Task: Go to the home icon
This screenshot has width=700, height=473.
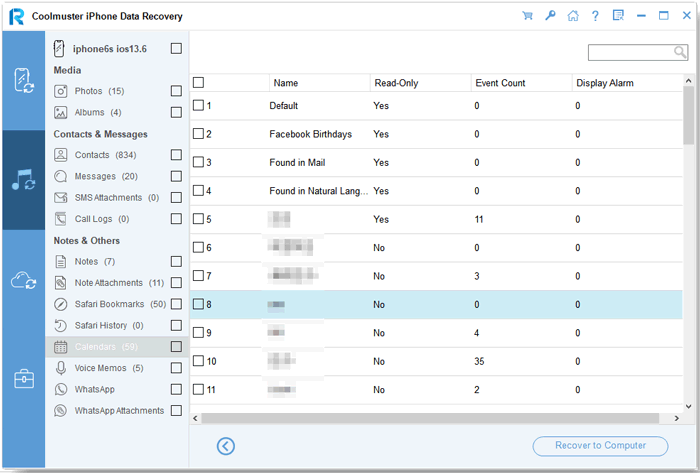Action: click(x=573, y=16)
